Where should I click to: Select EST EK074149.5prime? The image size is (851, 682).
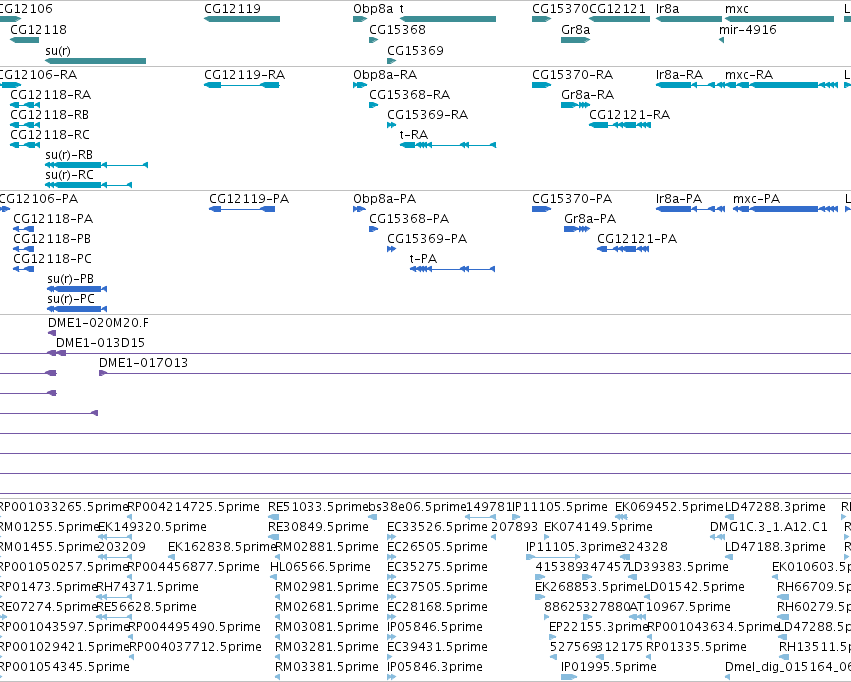598,527
